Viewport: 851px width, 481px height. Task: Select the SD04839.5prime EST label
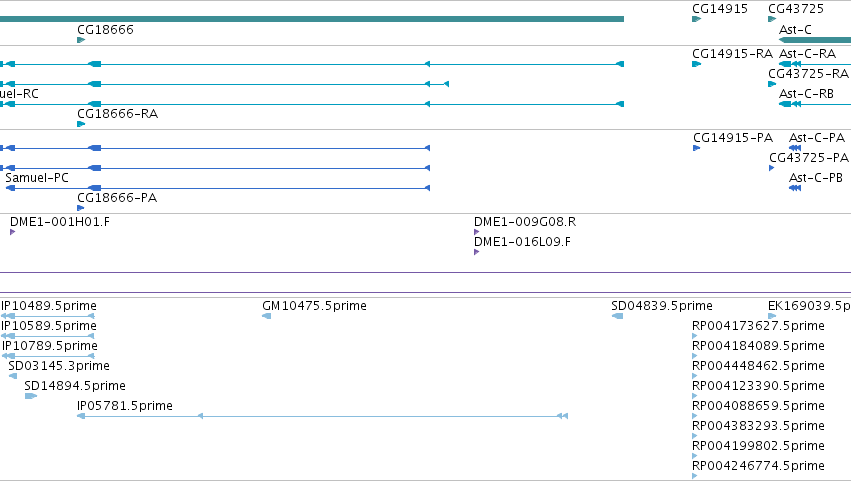[x=662, y=306]
